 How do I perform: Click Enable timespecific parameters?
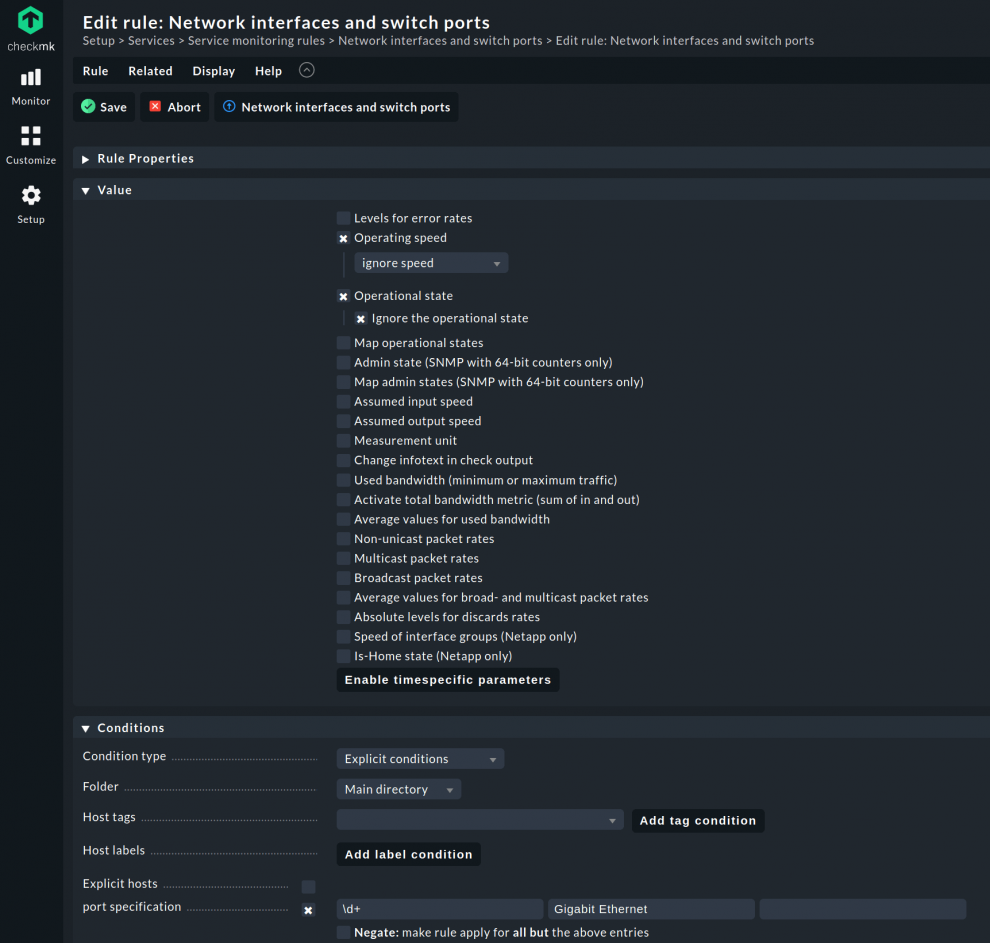(447, 679)
